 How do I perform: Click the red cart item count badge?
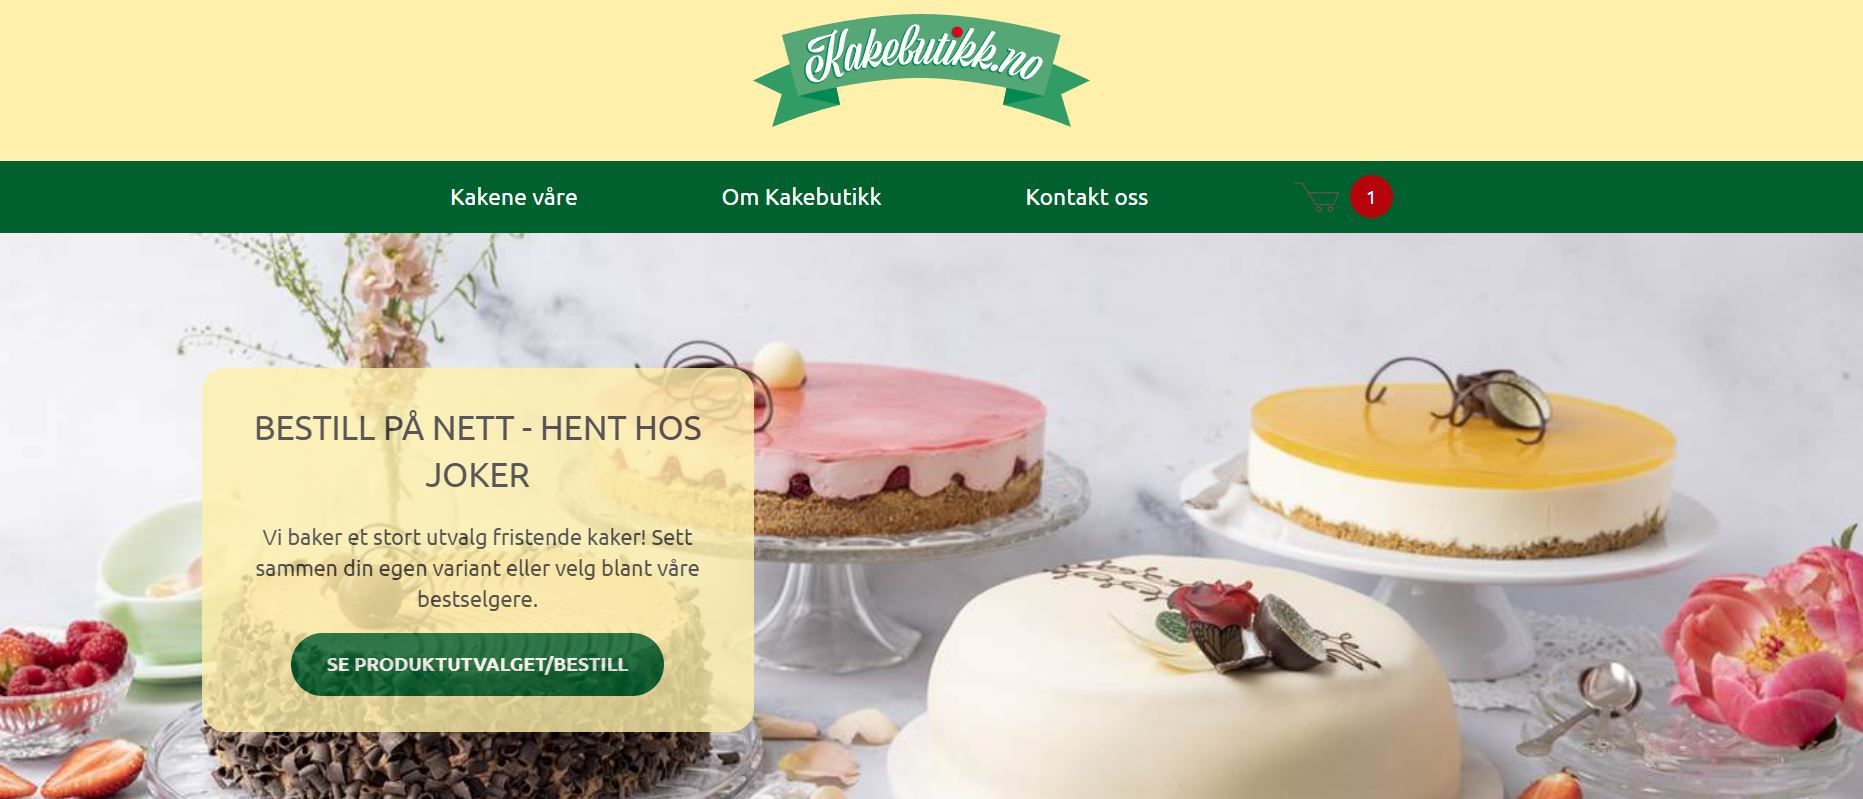click(x=1371, y=197)
